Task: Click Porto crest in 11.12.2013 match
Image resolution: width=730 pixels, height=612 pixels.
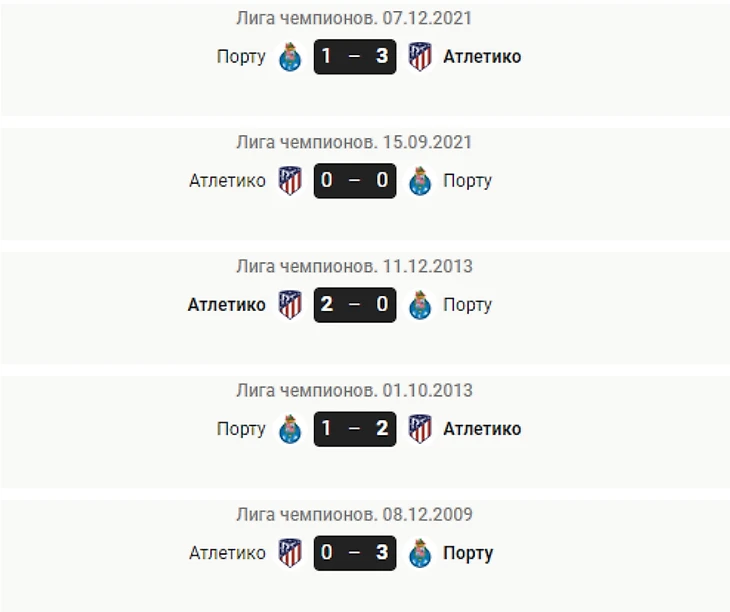Action: pyautogui.click(x=420, y=305)
